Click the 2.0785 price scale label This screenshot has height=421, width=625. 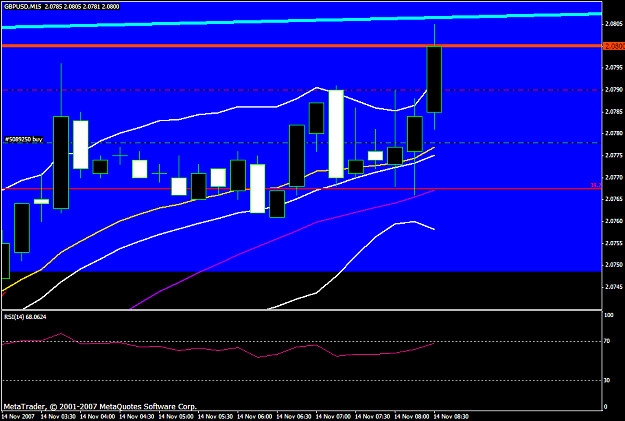tap(614, 112)
